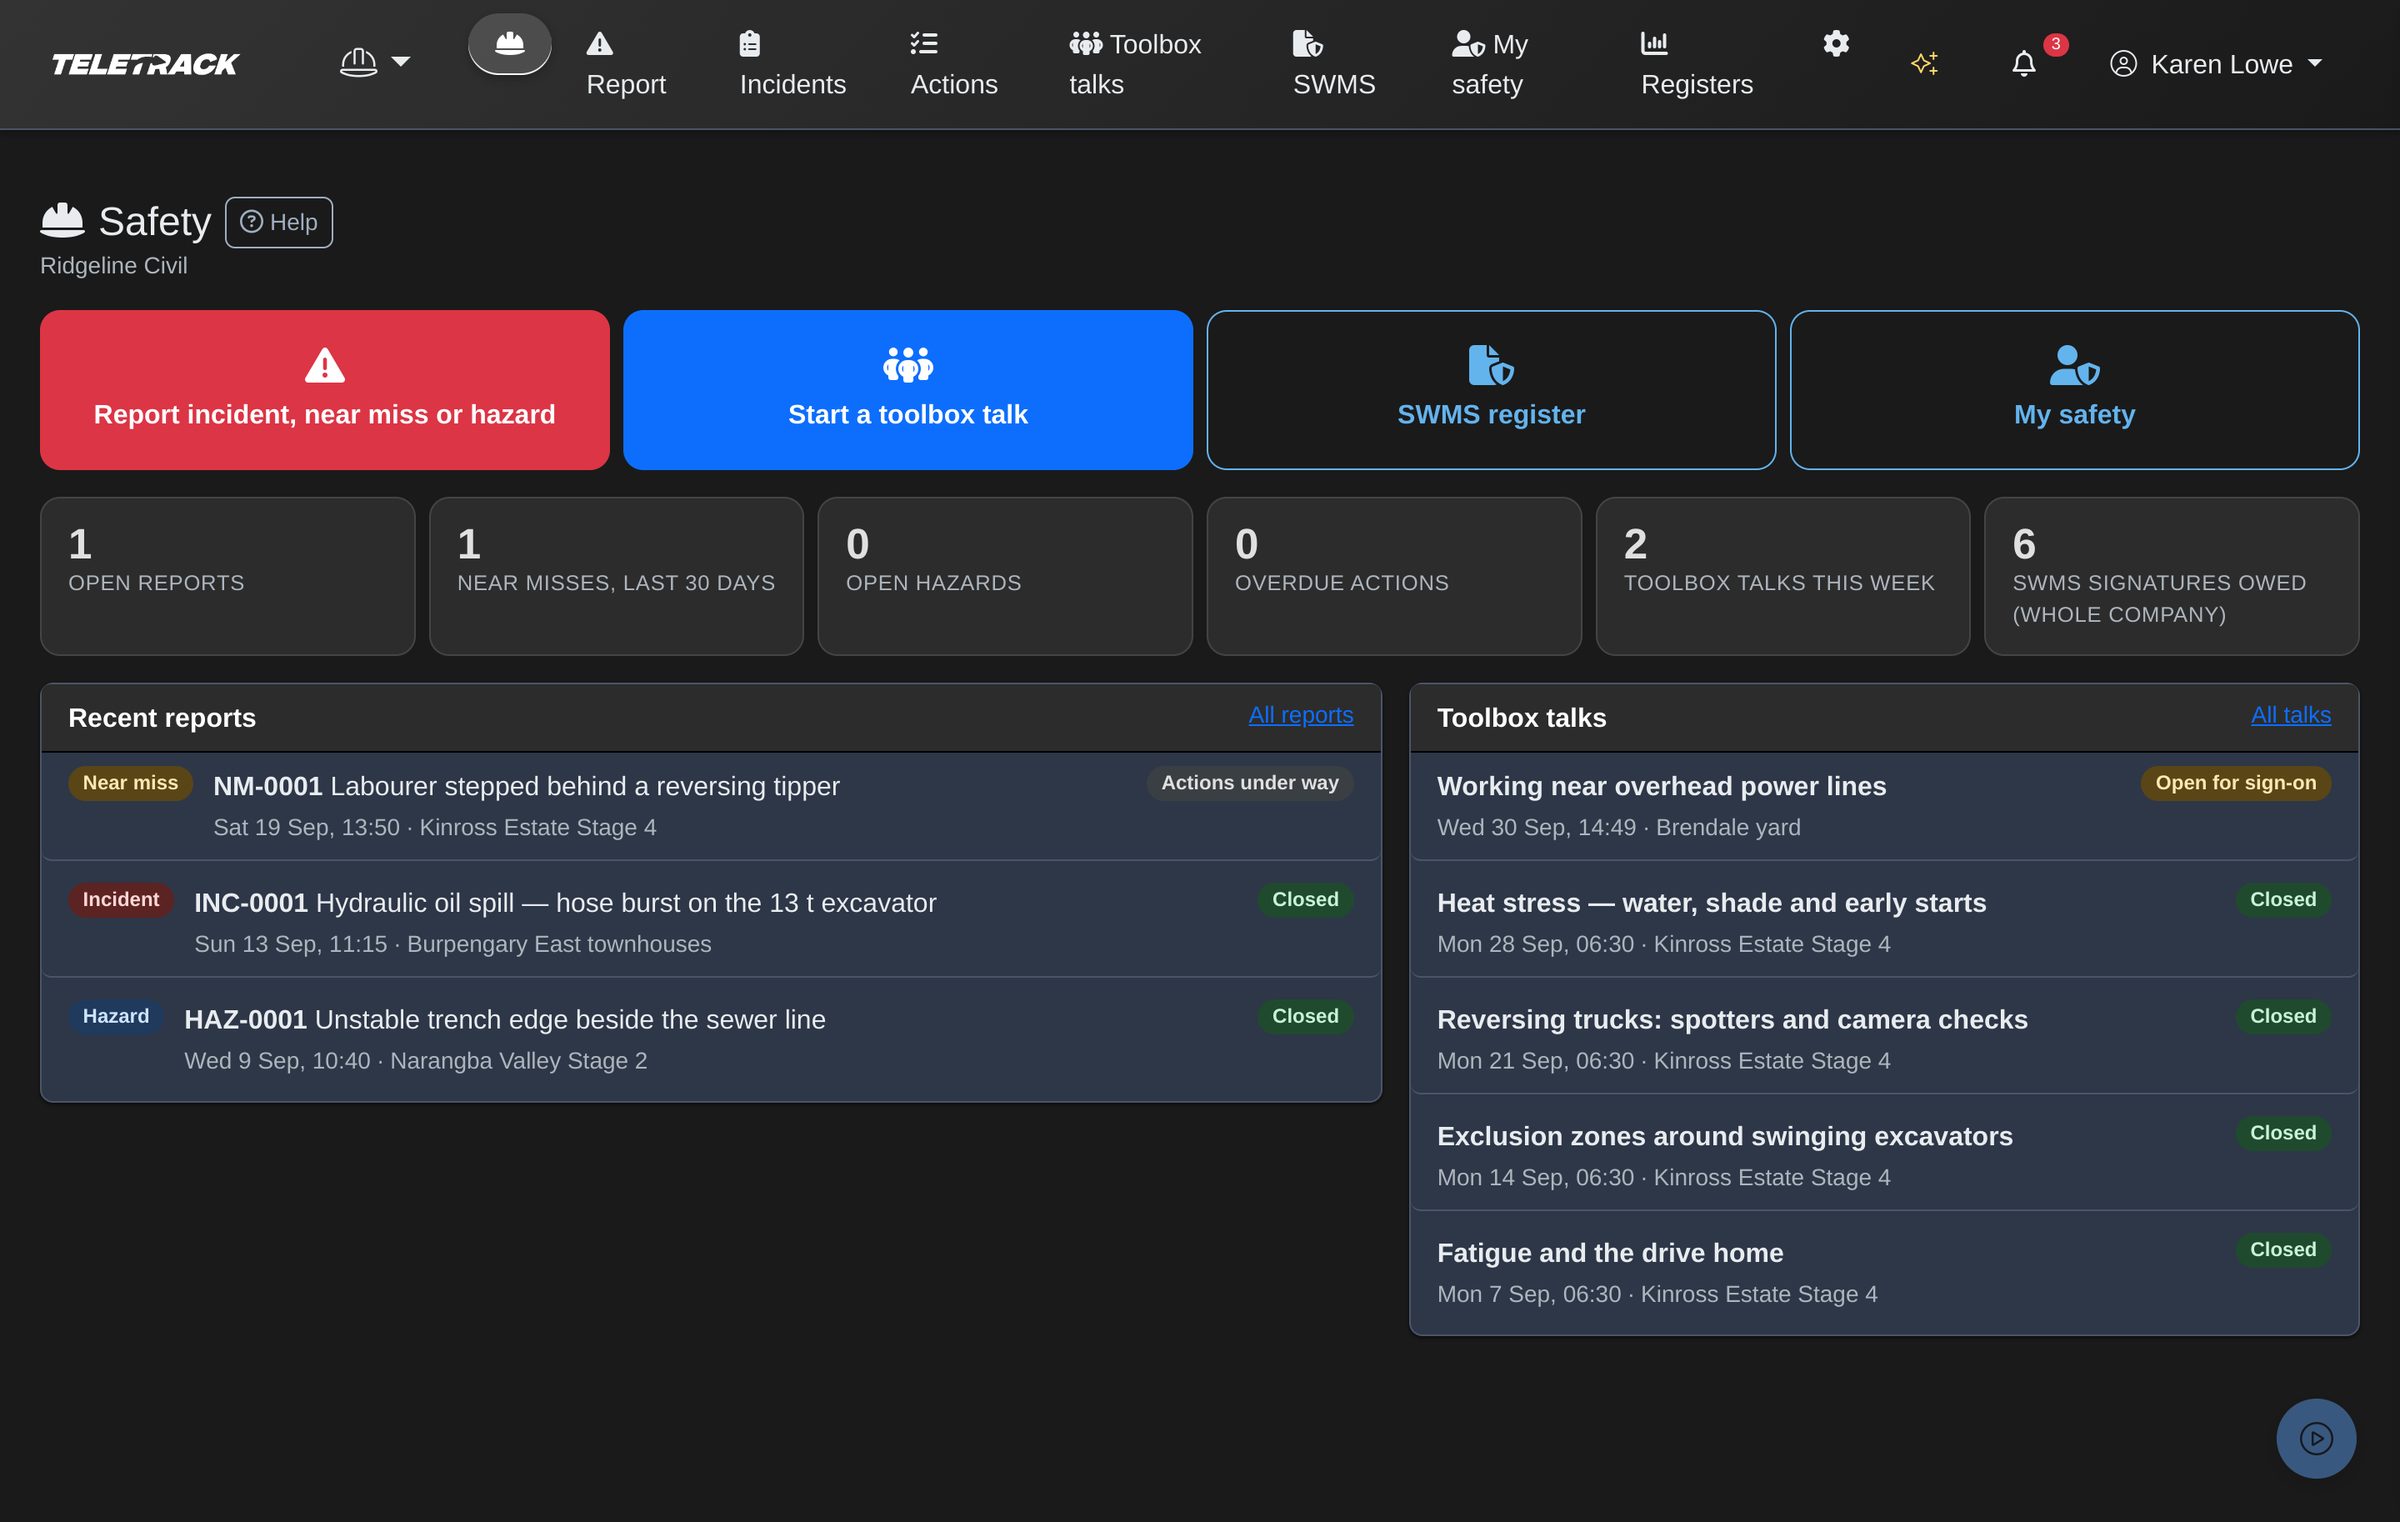Click the TeleTrack logo
The width and height of the screenshot is (2400, 1522).
click(145, 64)
